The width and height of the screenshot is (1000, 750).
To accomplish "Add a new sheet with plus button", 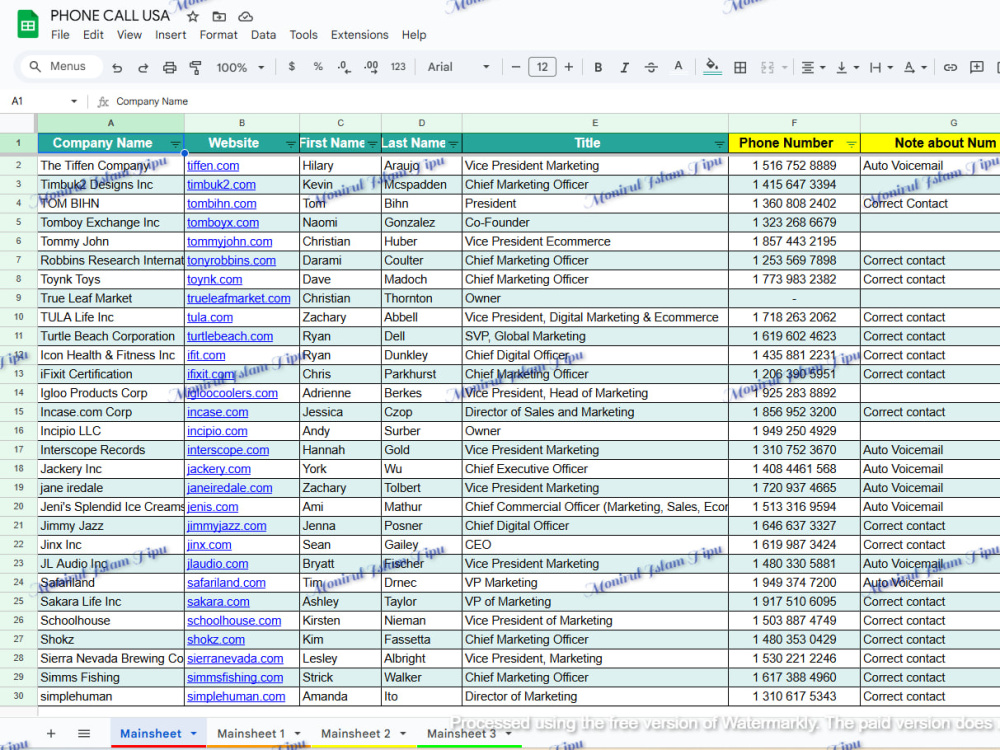I will [x=51, y=733].
